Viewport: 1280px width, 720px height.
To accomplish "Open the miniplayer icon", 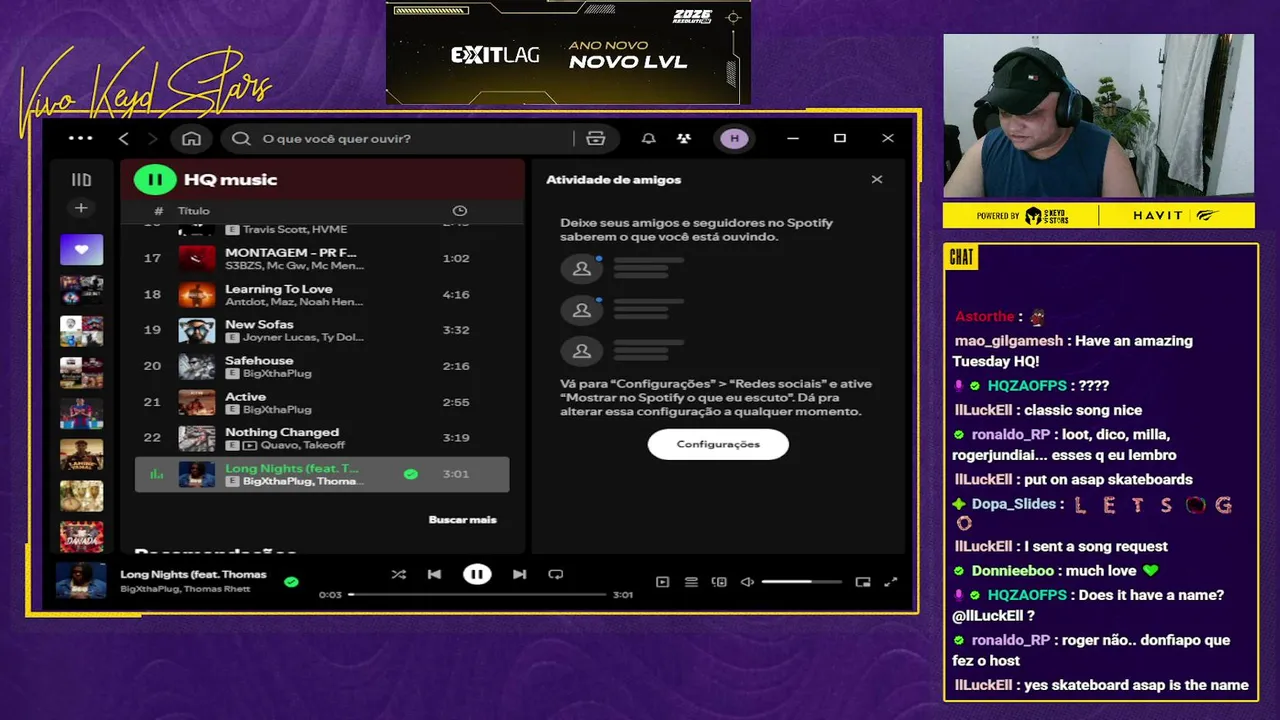I will pos(863,582).
